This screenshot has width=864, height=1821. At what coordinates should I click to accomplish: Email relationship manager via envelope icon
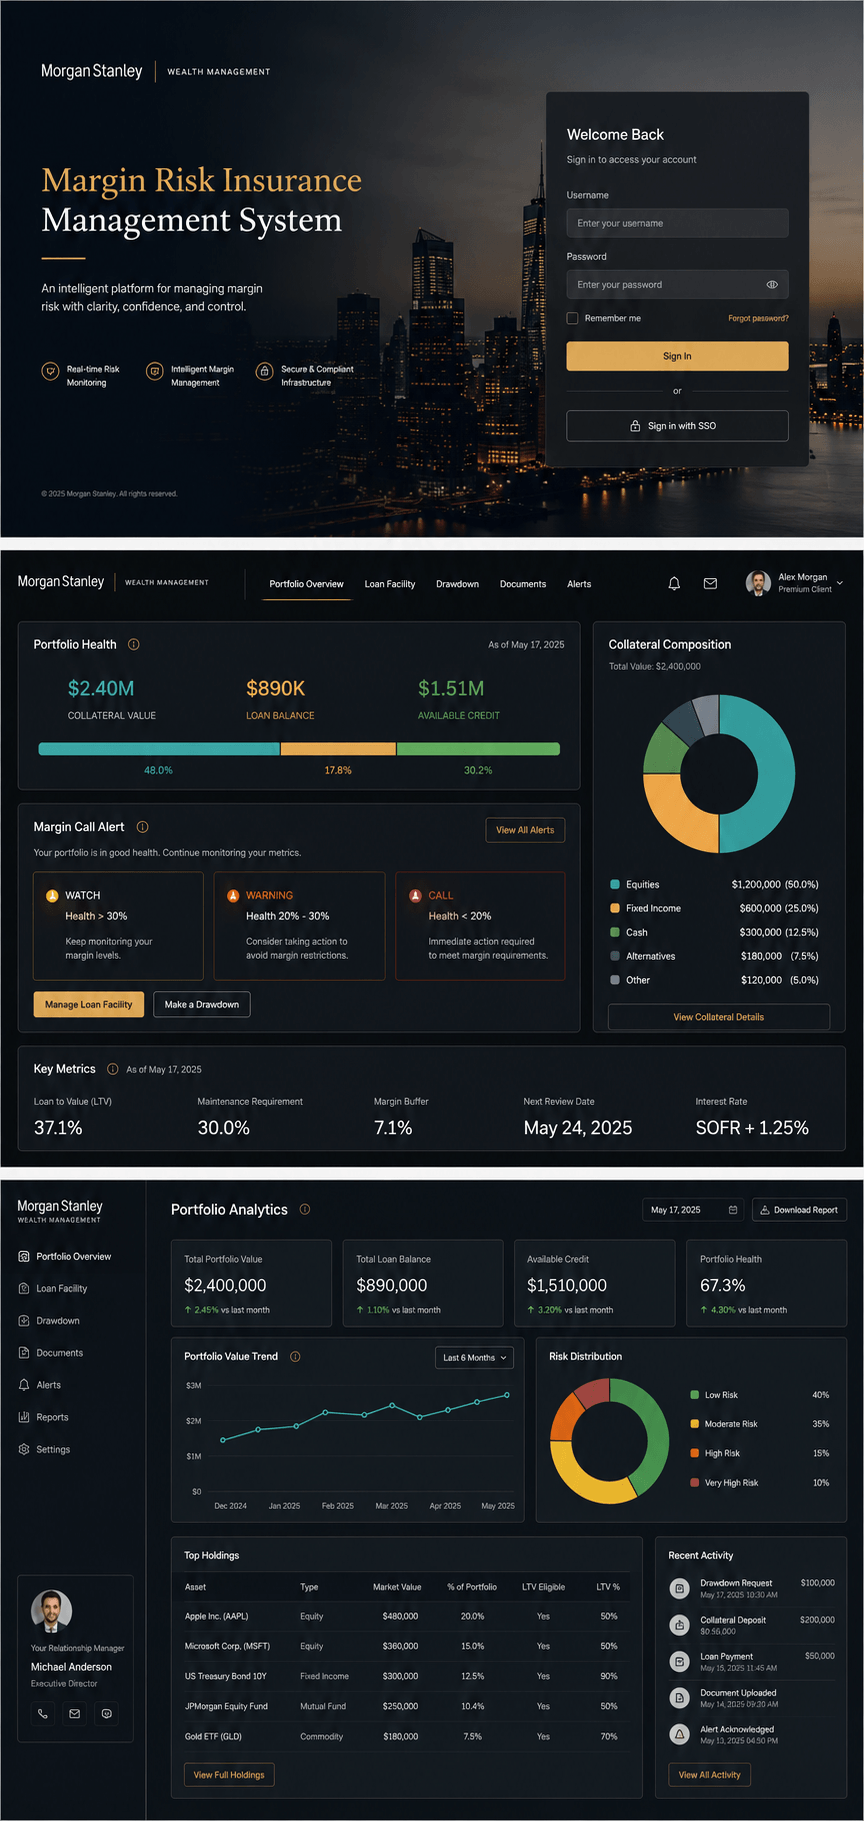pyautogui.click(x=74, y=1714)
